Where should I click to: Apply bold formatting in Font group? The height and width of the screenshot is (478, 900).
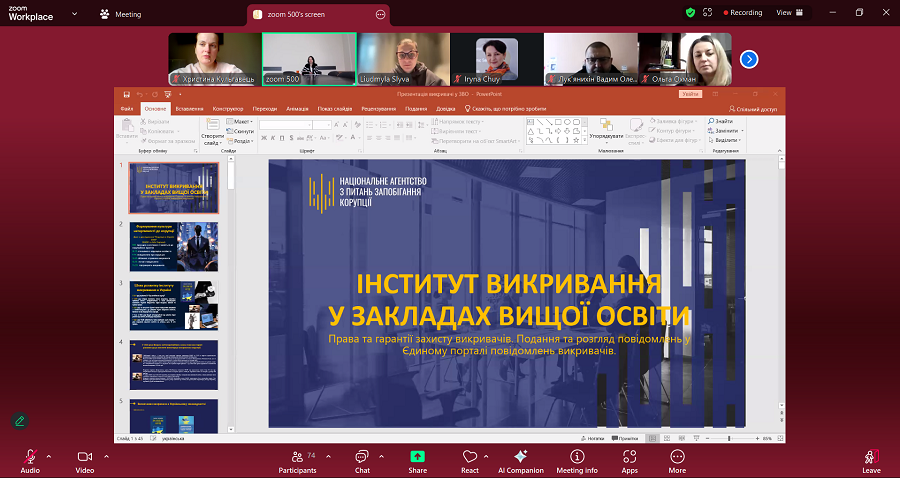pyautogui.click(x=263, y=138)
